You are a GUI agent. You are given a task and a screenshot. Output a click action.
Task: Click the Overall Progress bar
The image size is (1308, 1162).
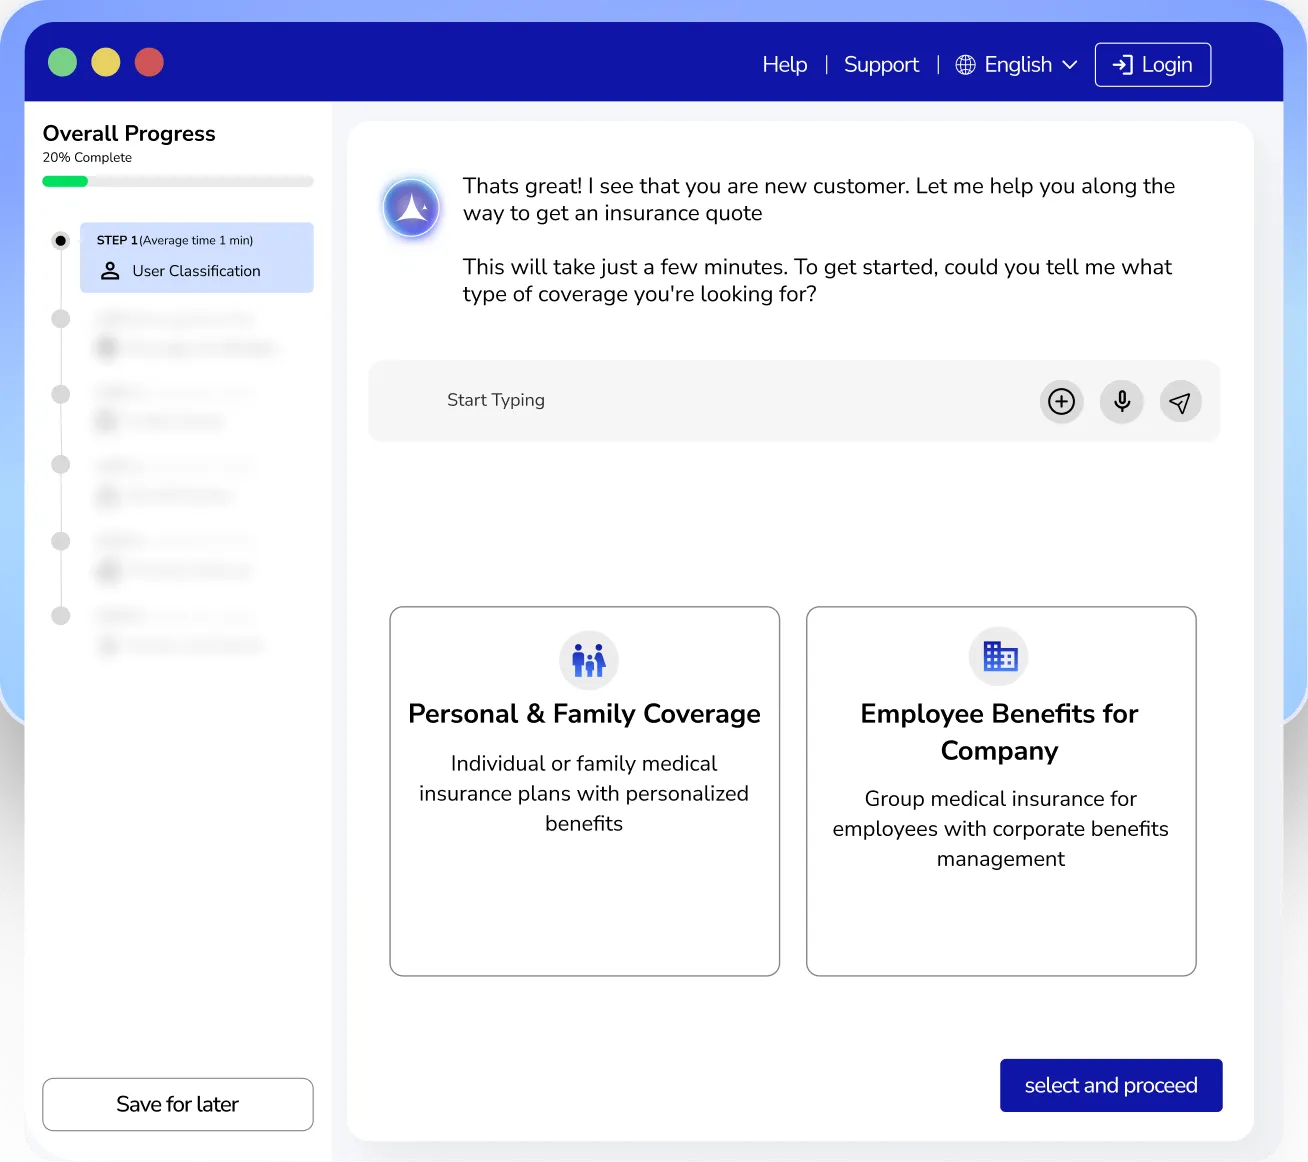[178, 181]
